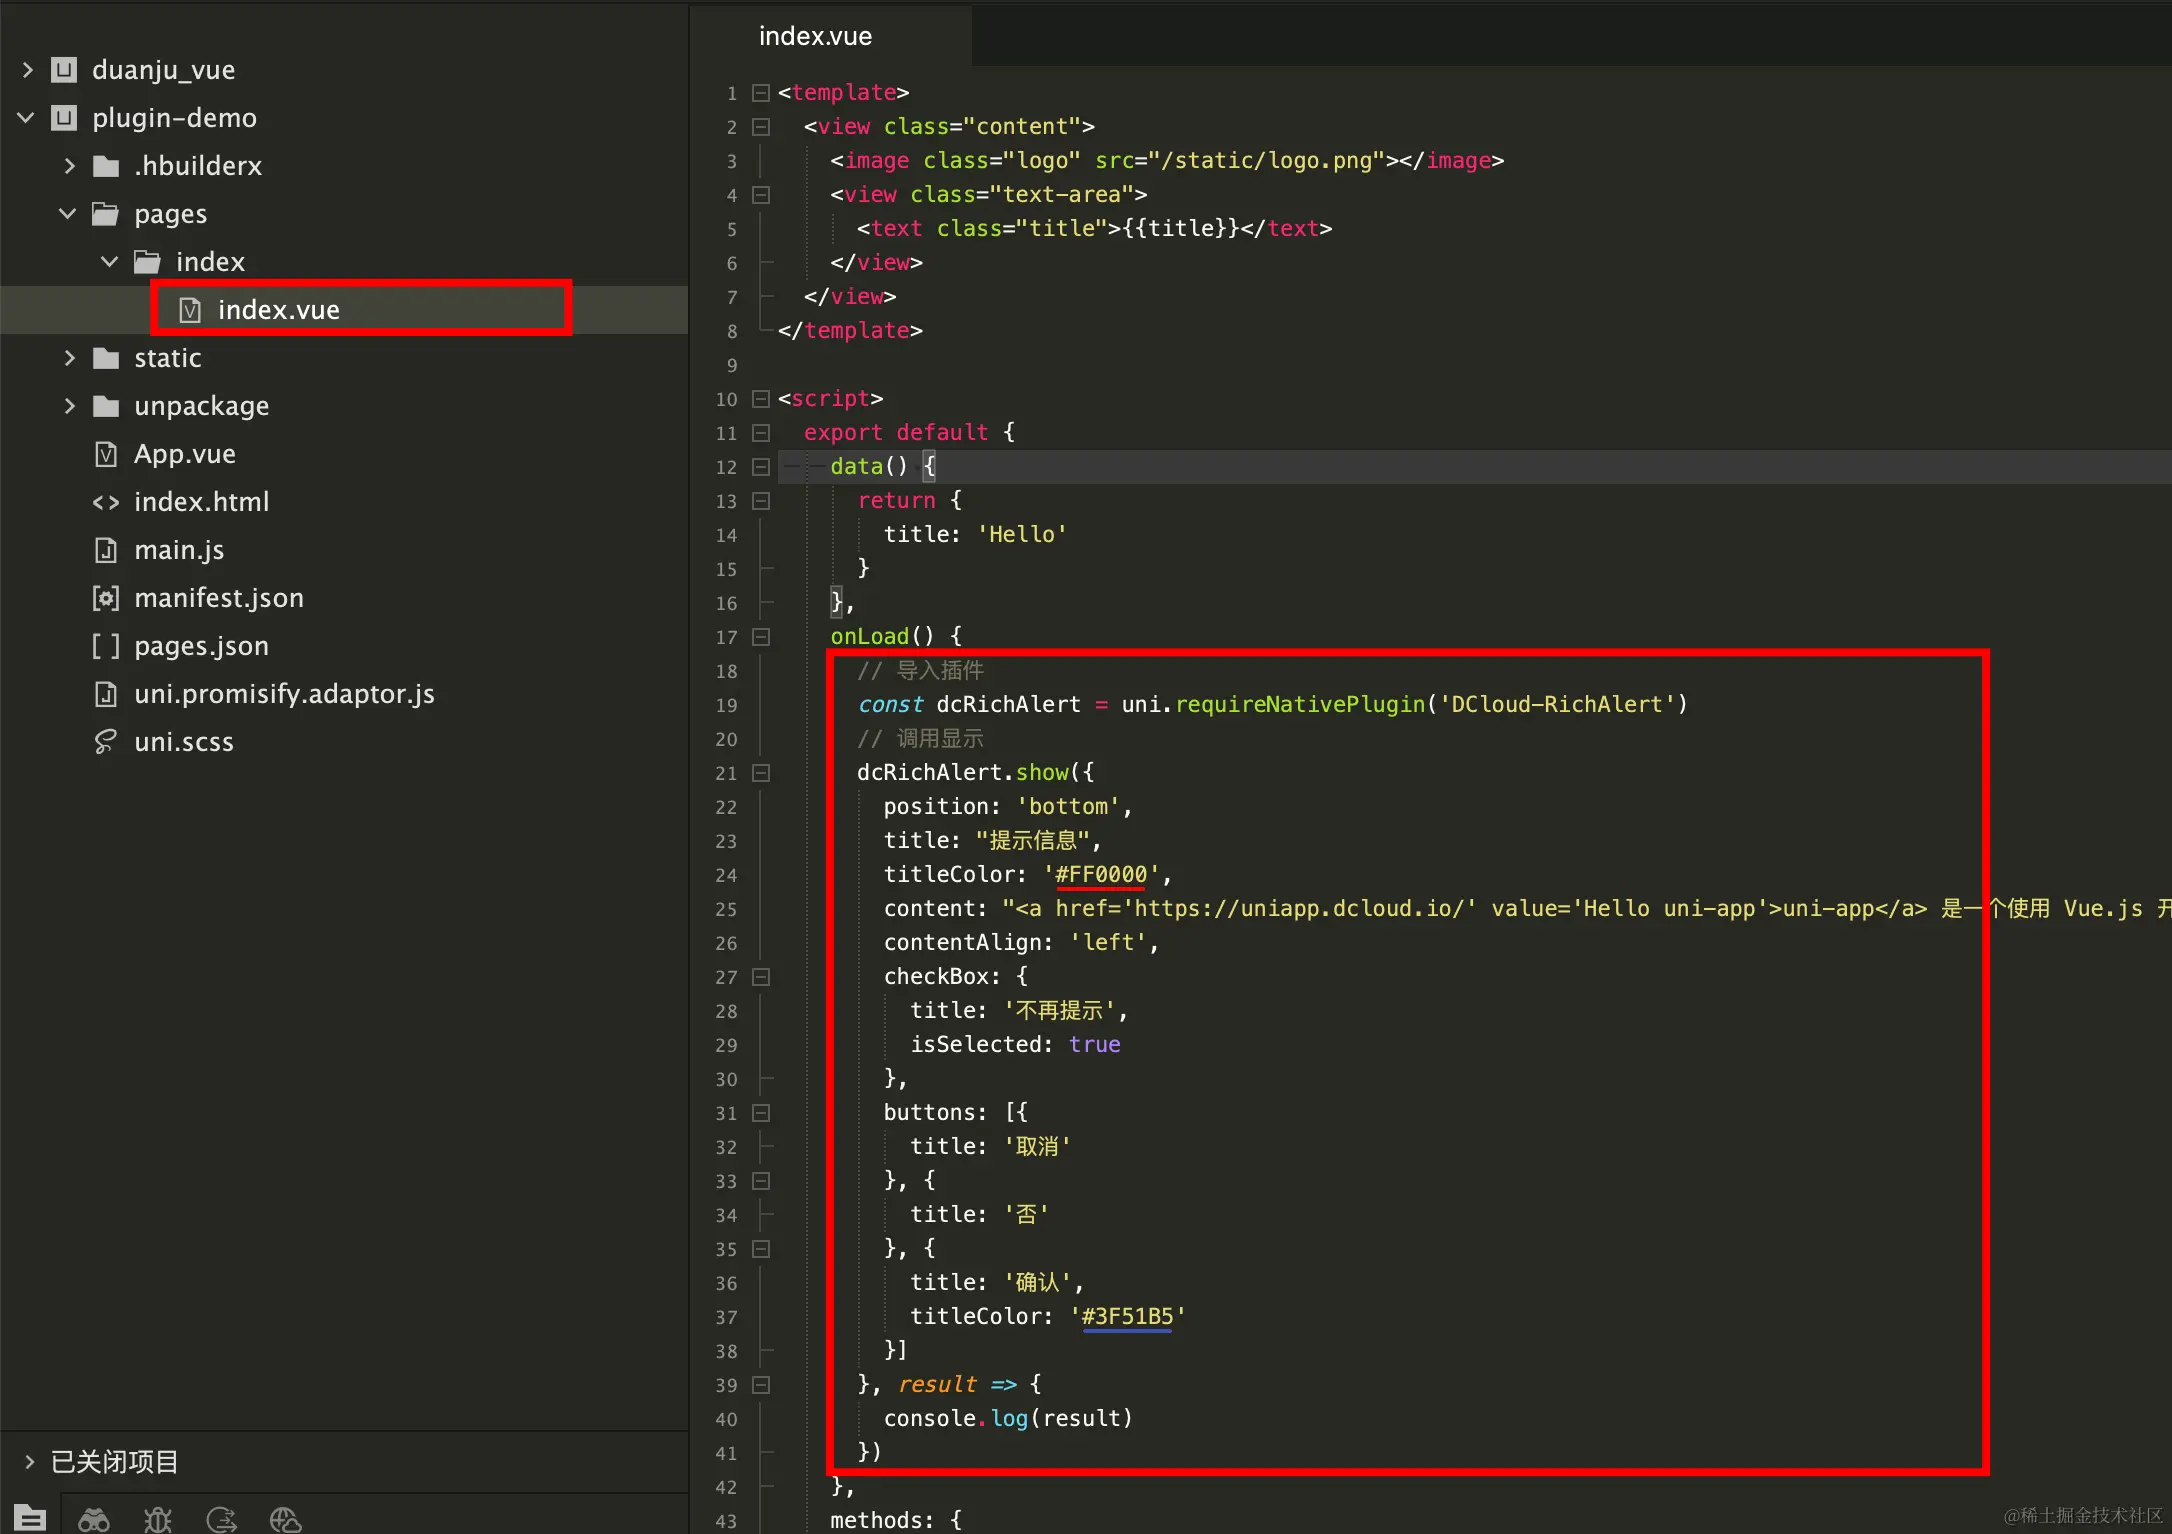Viewport: 2172px width, 1534px height.
Task: Click line number 25 in the gutter
Action: (x=726, y=909)
